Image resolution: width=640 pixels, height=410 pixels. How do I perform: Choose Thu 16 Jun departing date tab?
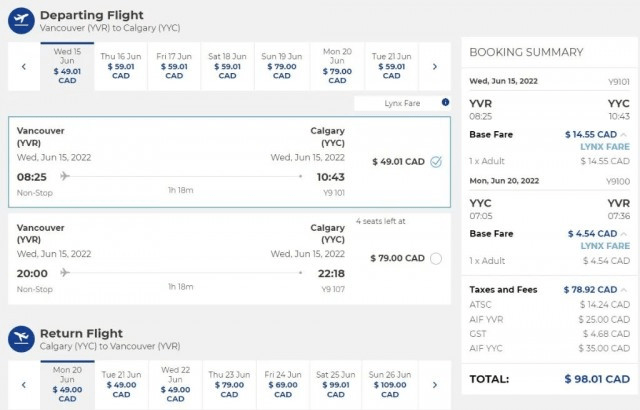pyautogui.click(x=121, y=67)
